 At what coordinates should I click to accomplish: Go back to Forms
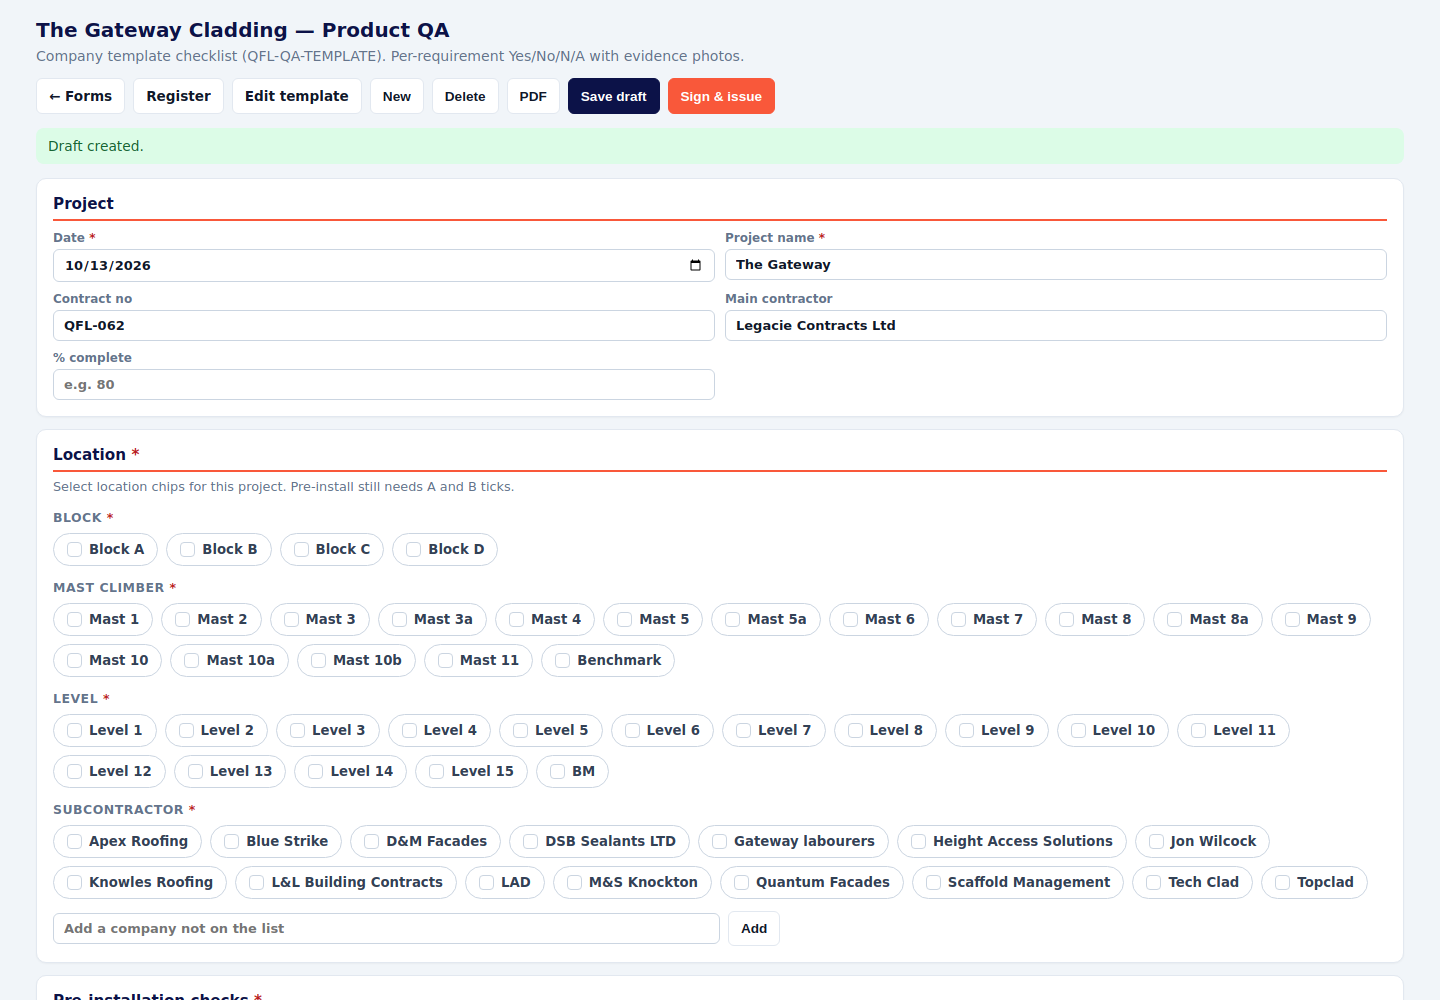81,96
